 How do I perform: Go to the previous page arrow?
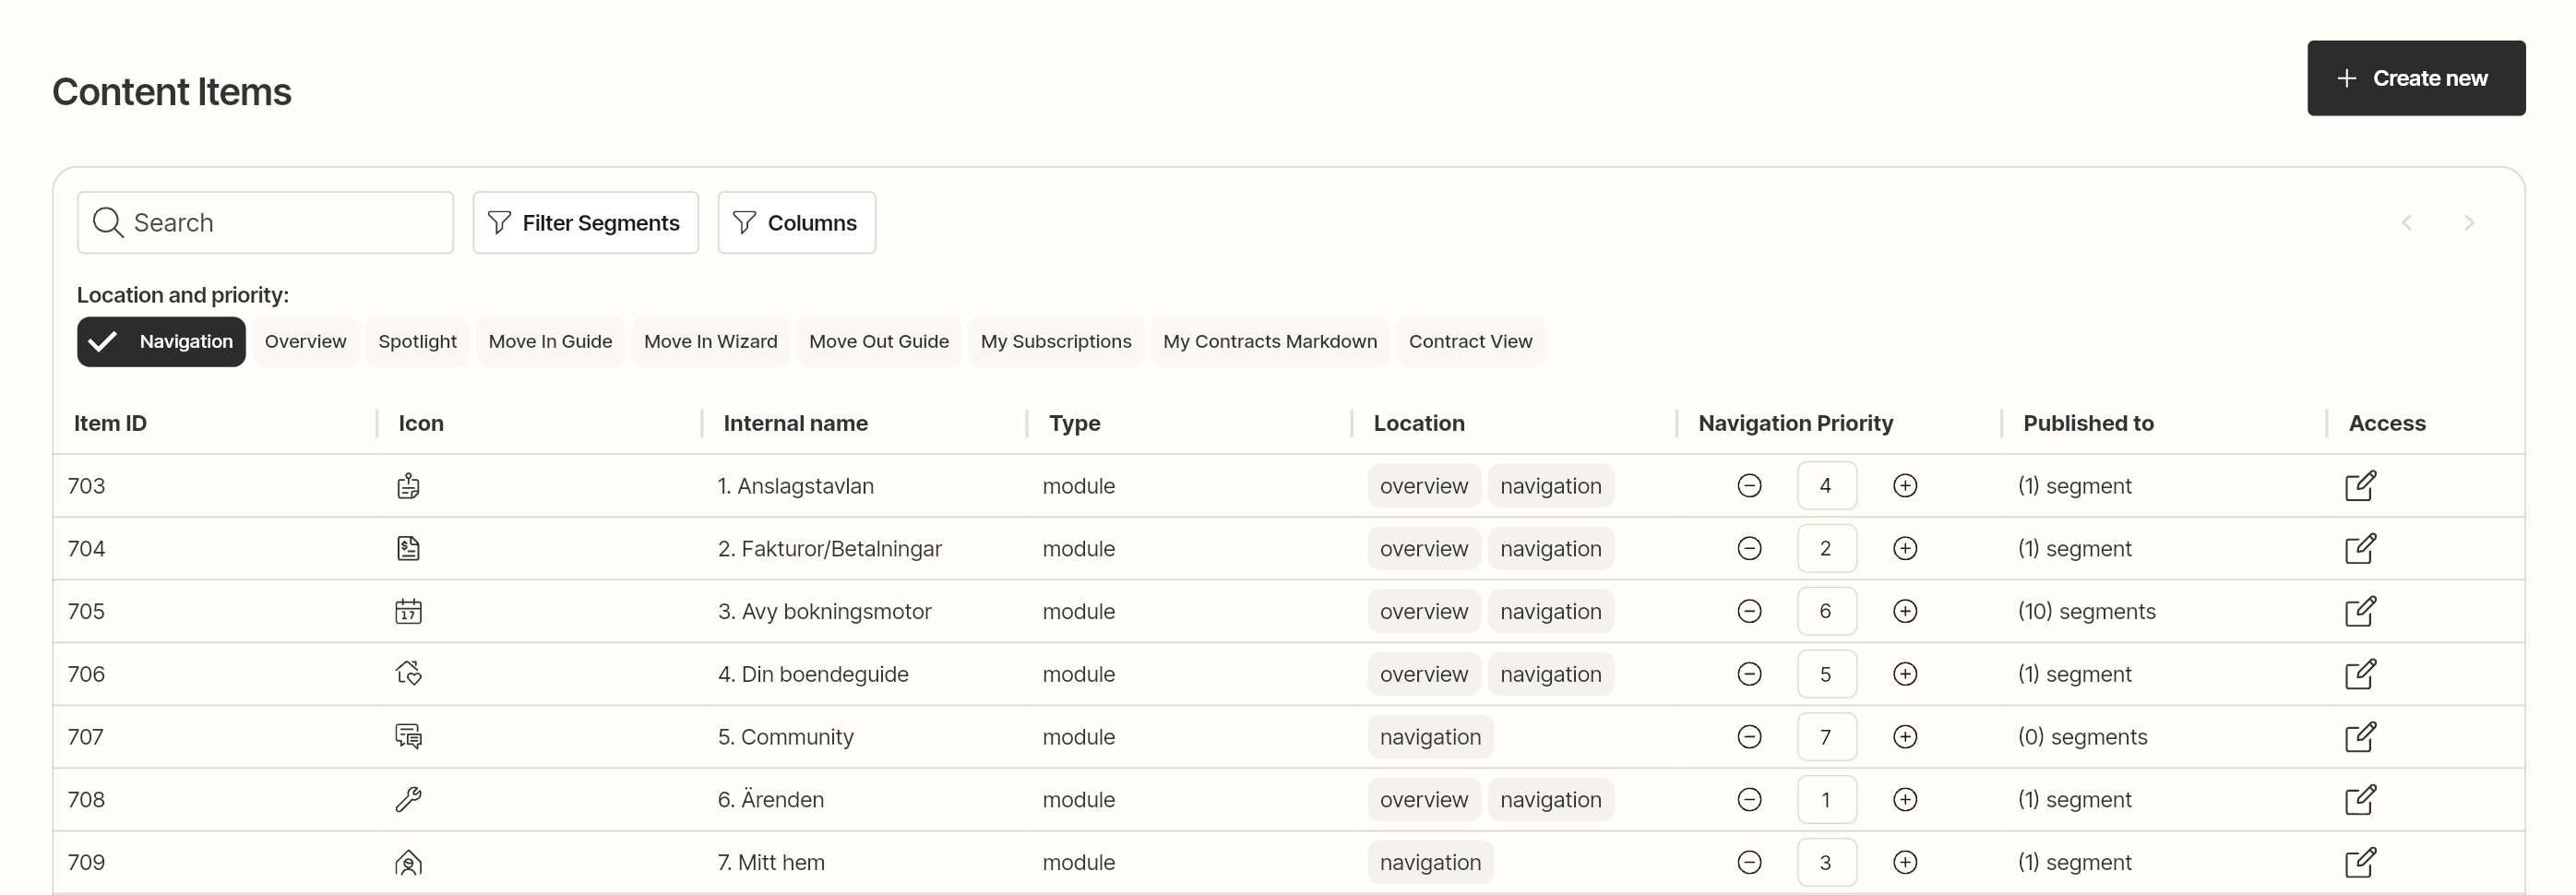(x=2407, y=223)
